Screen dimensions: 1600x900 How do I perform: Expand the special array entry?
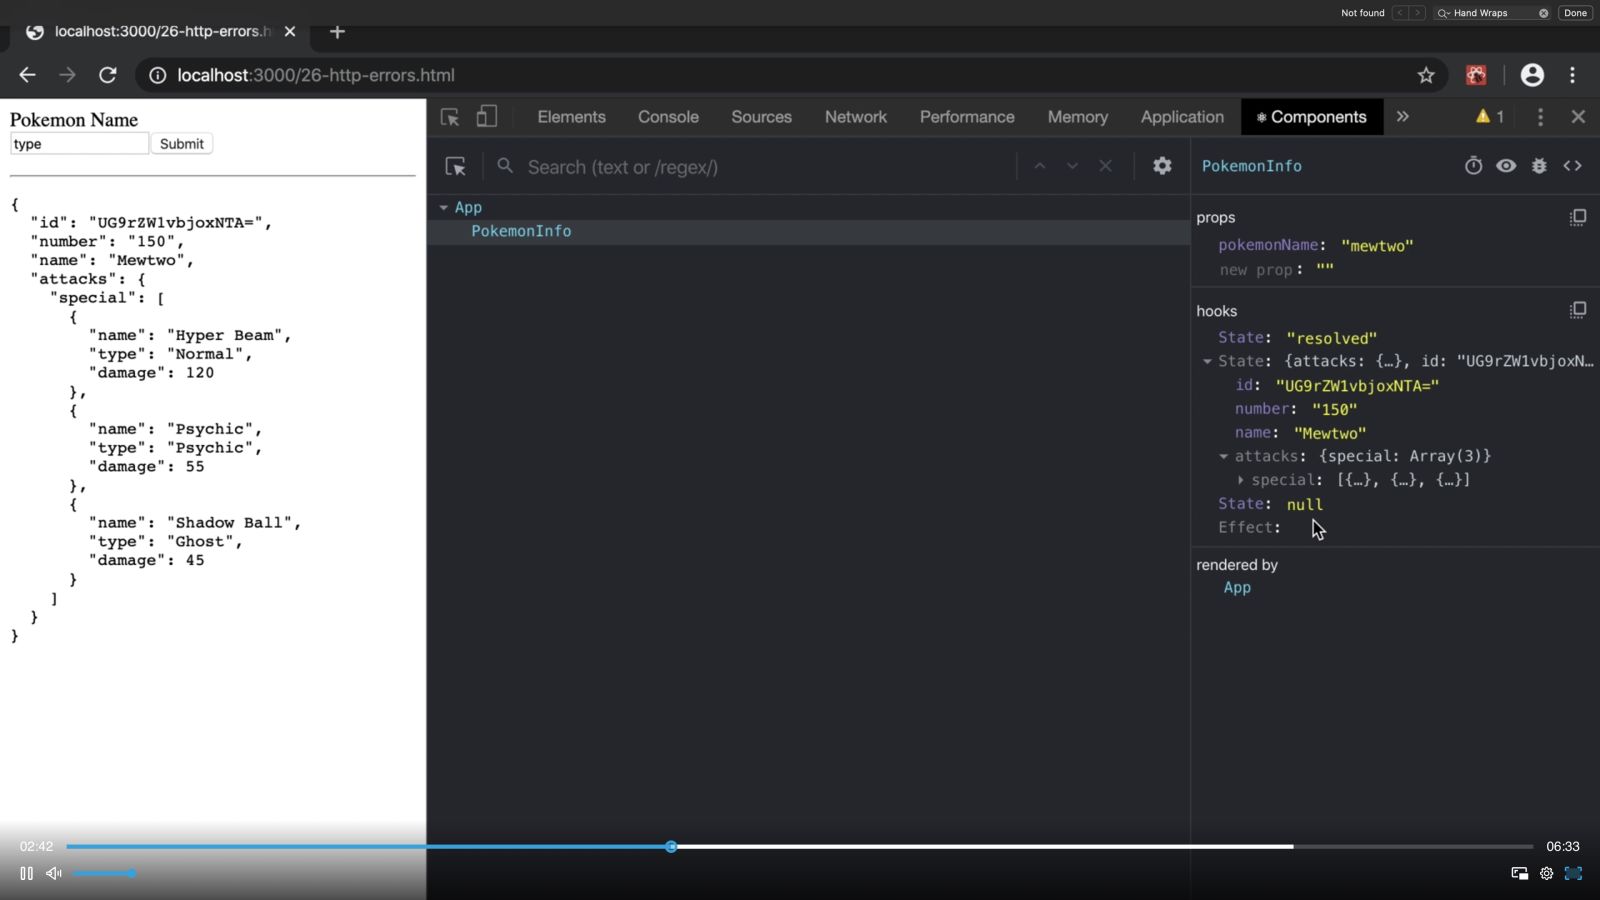click(1240, 480)
